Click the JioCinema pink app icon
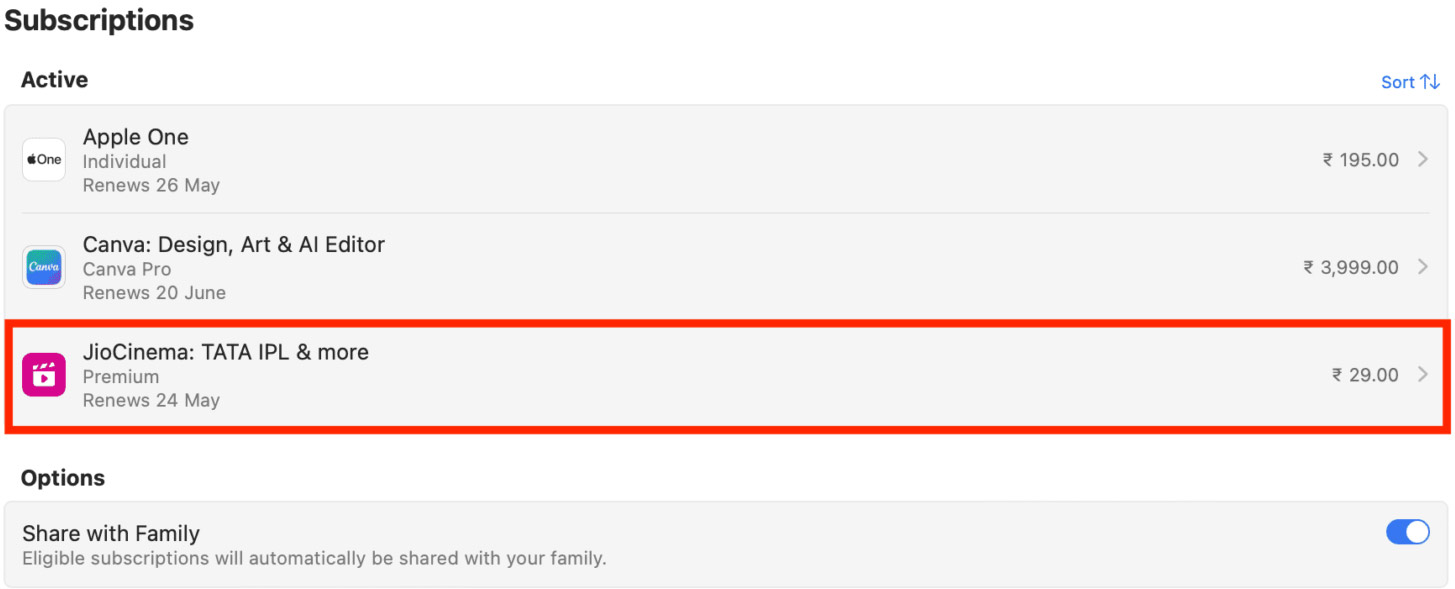The height and width of the screenshot is (589, 1455). point(43,374)
